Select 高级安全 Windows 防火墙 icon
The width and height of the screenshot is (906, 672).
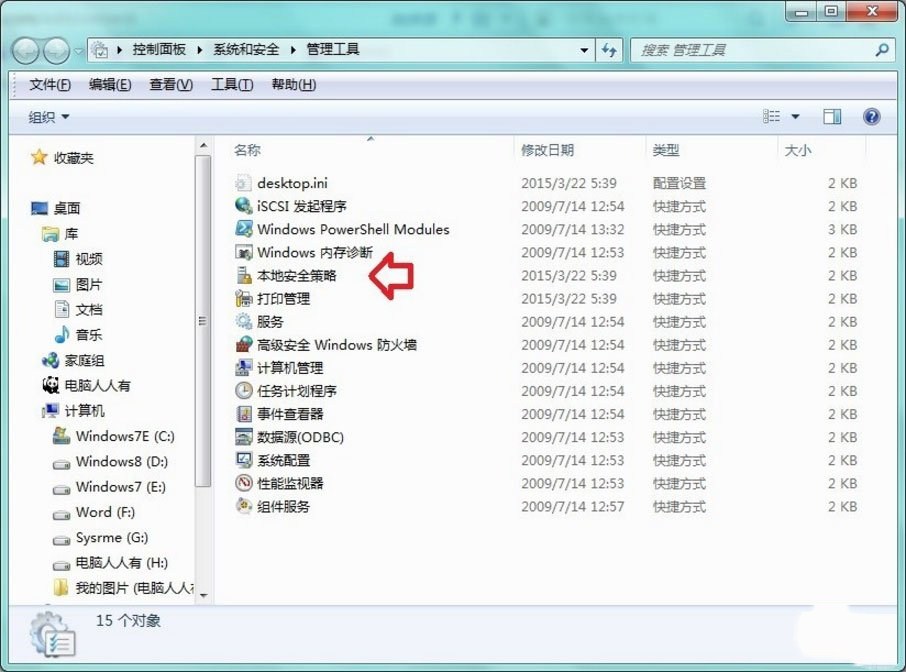(243, 345)
